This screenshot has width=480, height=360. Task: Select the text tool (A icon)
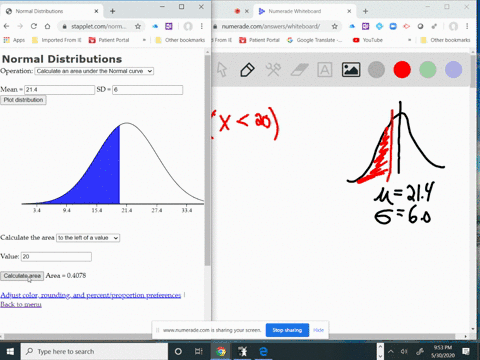pos(325,70)
